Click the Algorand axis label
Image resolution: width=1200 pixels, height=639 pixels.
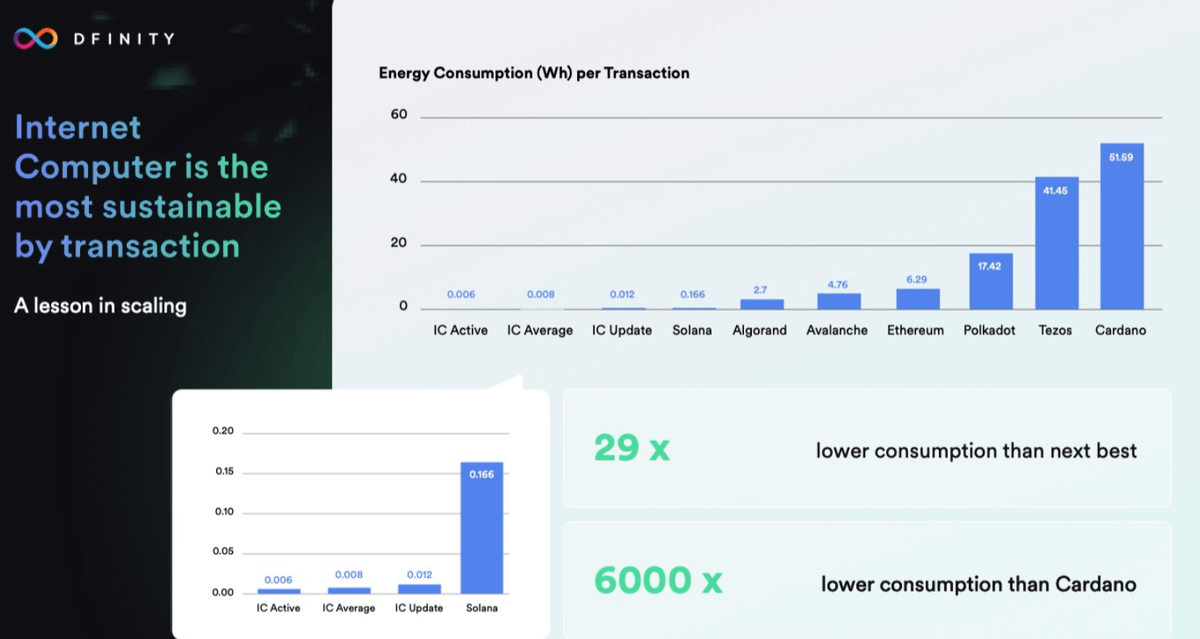tap(760, 330)
